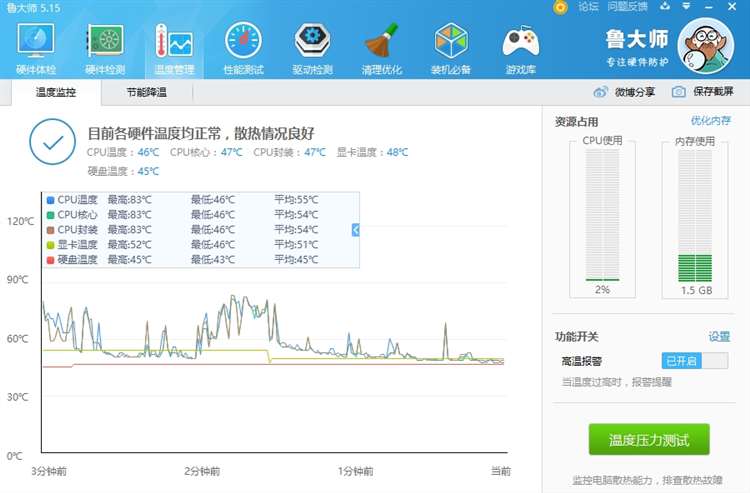This screenshot has height=493, width=750.
Task: Click the 优化内存 optimize memory link
Action: (x=710, y=121)
